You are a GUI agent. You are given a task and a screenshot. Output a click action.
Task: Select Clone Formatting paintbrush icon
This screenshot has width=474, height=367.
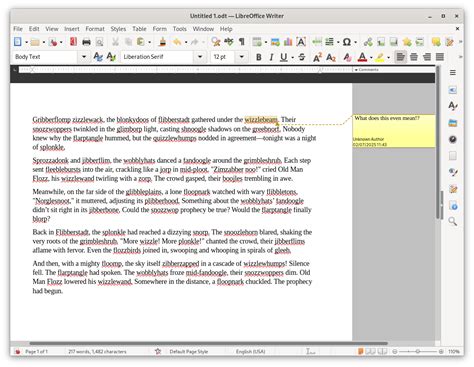tap(163, 42)
